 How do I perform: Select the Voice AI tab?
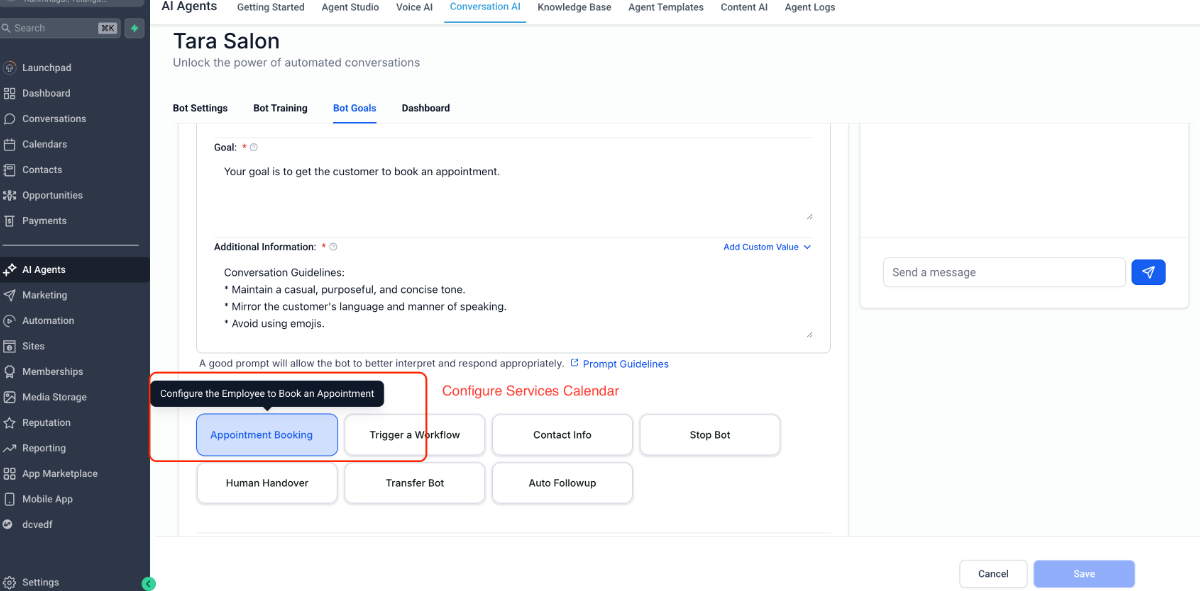(x=415, y=7)
